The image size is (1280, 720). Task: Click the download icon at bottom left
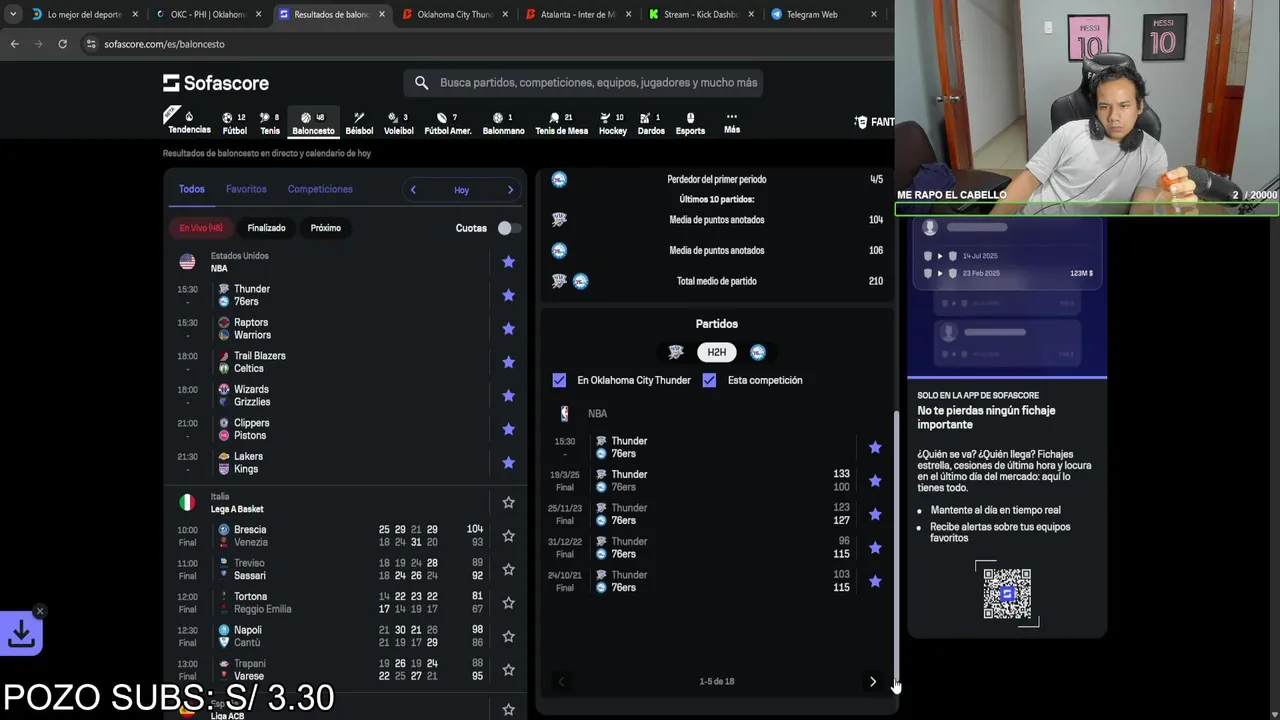tap(21, 634)
